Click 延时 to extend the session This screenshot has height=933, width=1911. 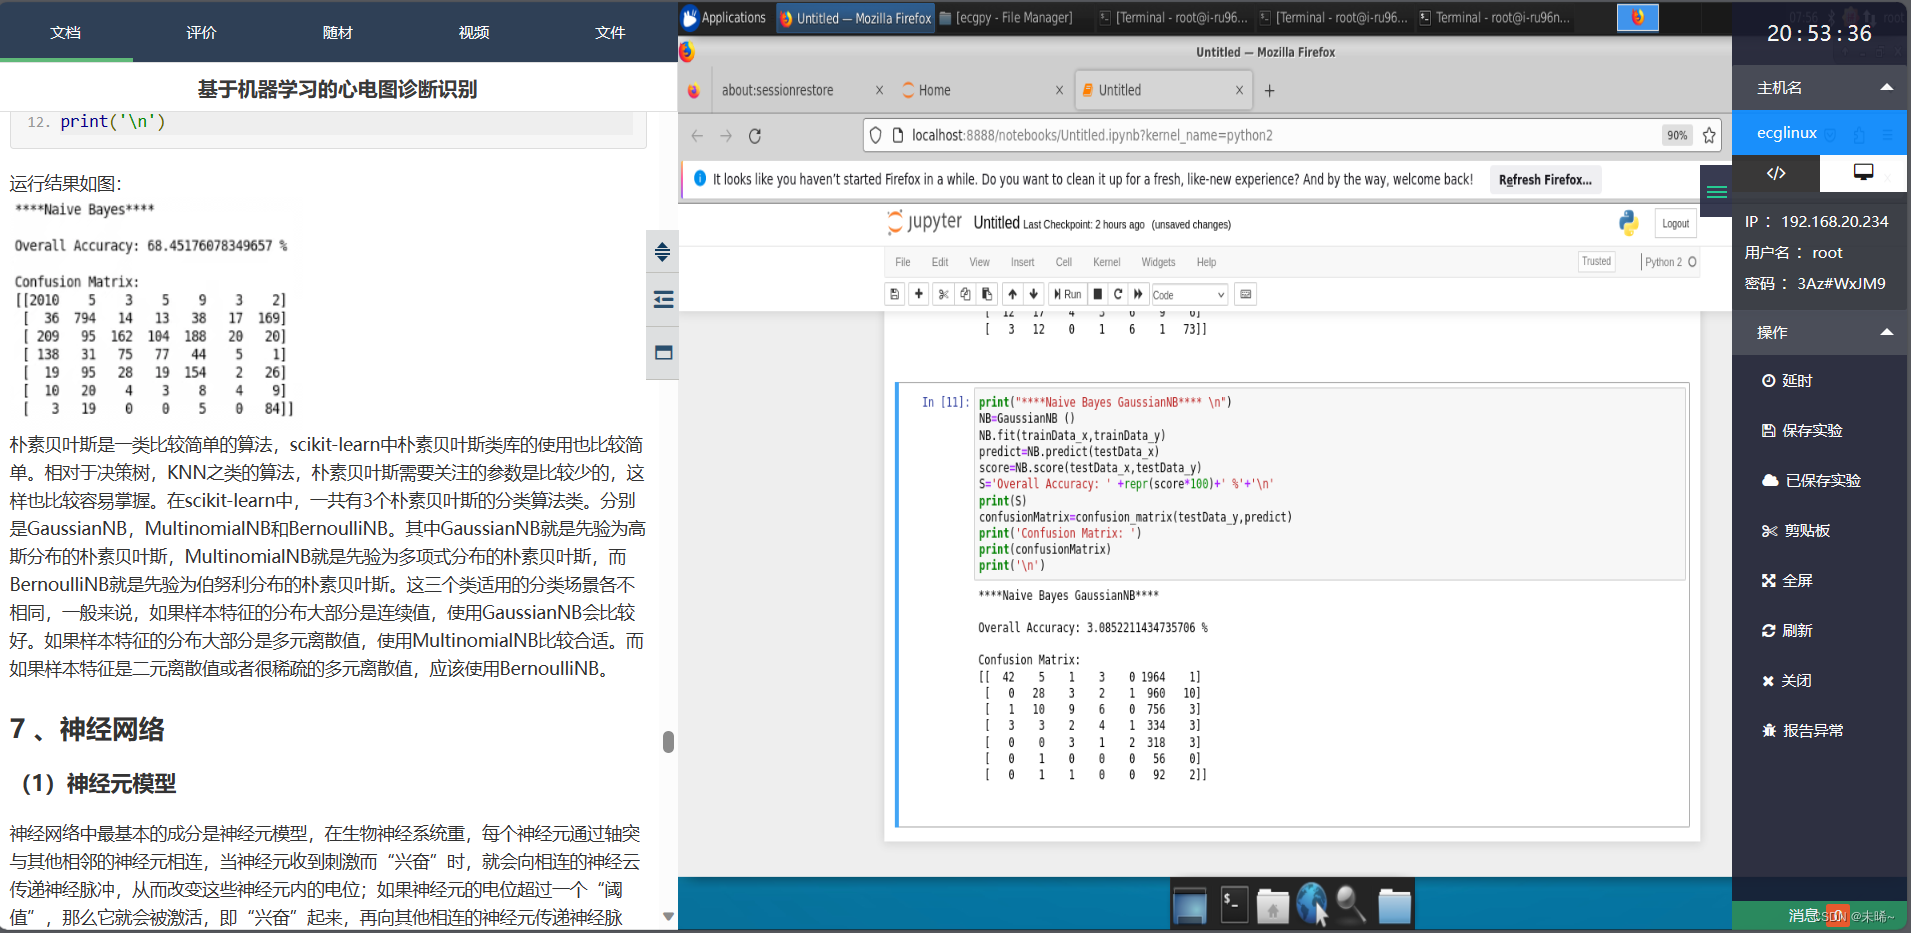pos(1787,381)
